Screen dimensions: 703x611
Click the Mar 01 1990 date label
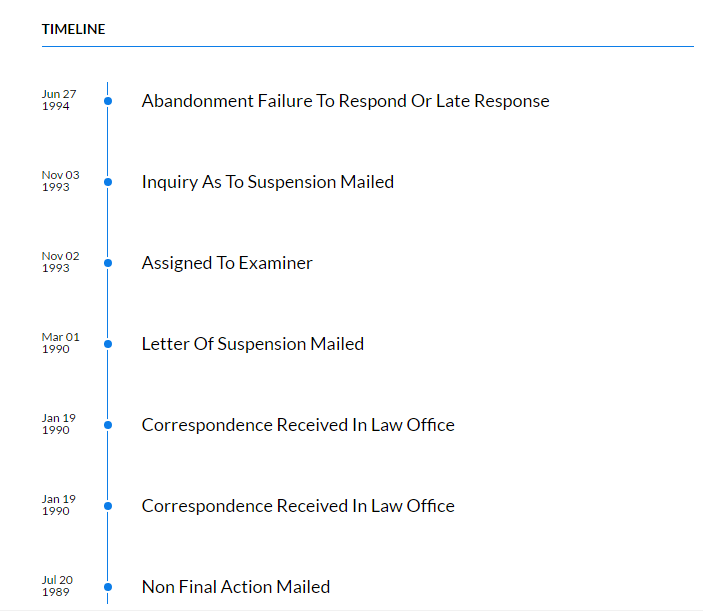point(61,343)
